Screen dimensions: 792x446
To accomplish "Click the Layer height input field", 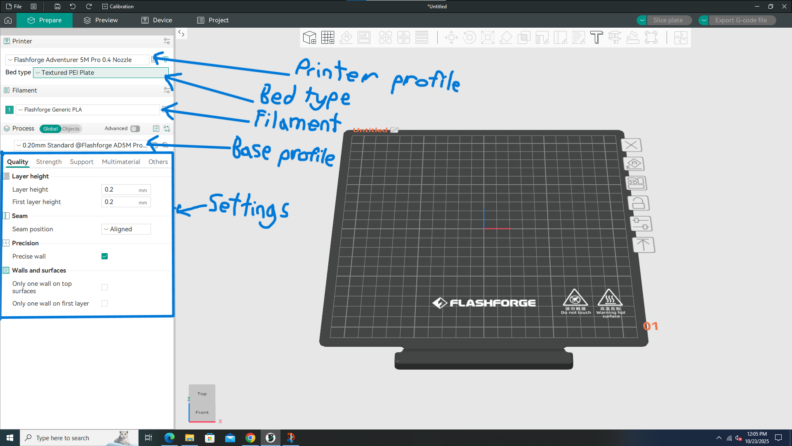I will 126,190.
